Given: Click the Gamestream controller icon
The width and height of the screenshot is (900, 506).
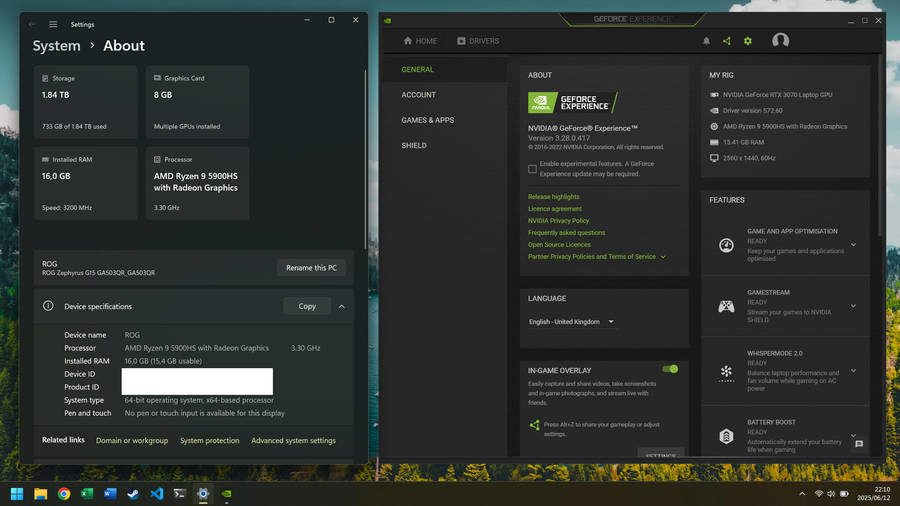Looking at the screenshot, I should [x=726, y=306].
